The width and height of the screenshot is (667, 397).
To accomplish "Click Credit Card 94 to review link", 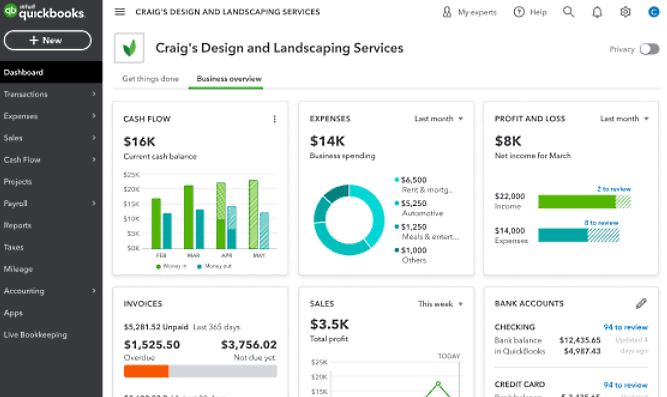I will (x=625, y=385).
